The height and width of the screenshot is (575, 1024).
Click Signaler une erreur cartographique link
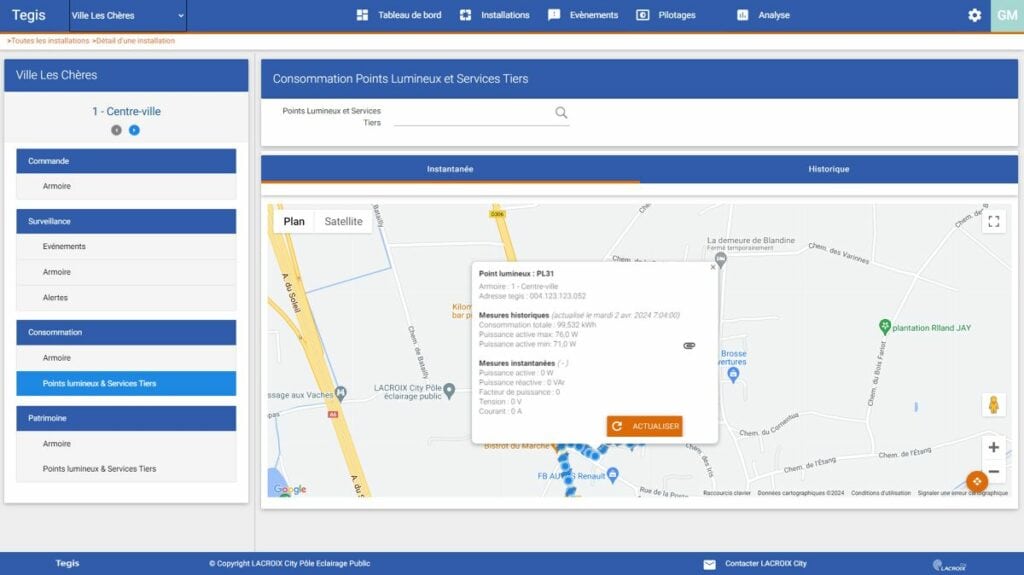pos(963,493)
